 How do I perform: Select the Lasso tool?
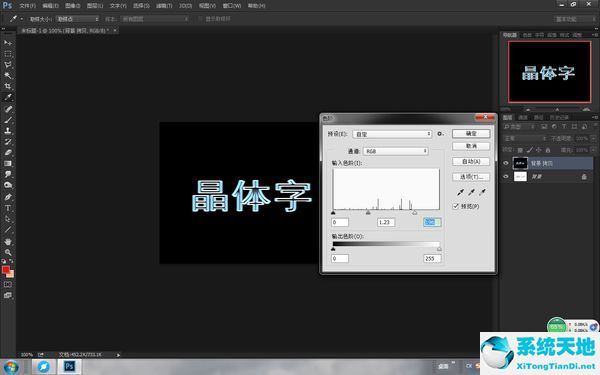click(8, 65)
